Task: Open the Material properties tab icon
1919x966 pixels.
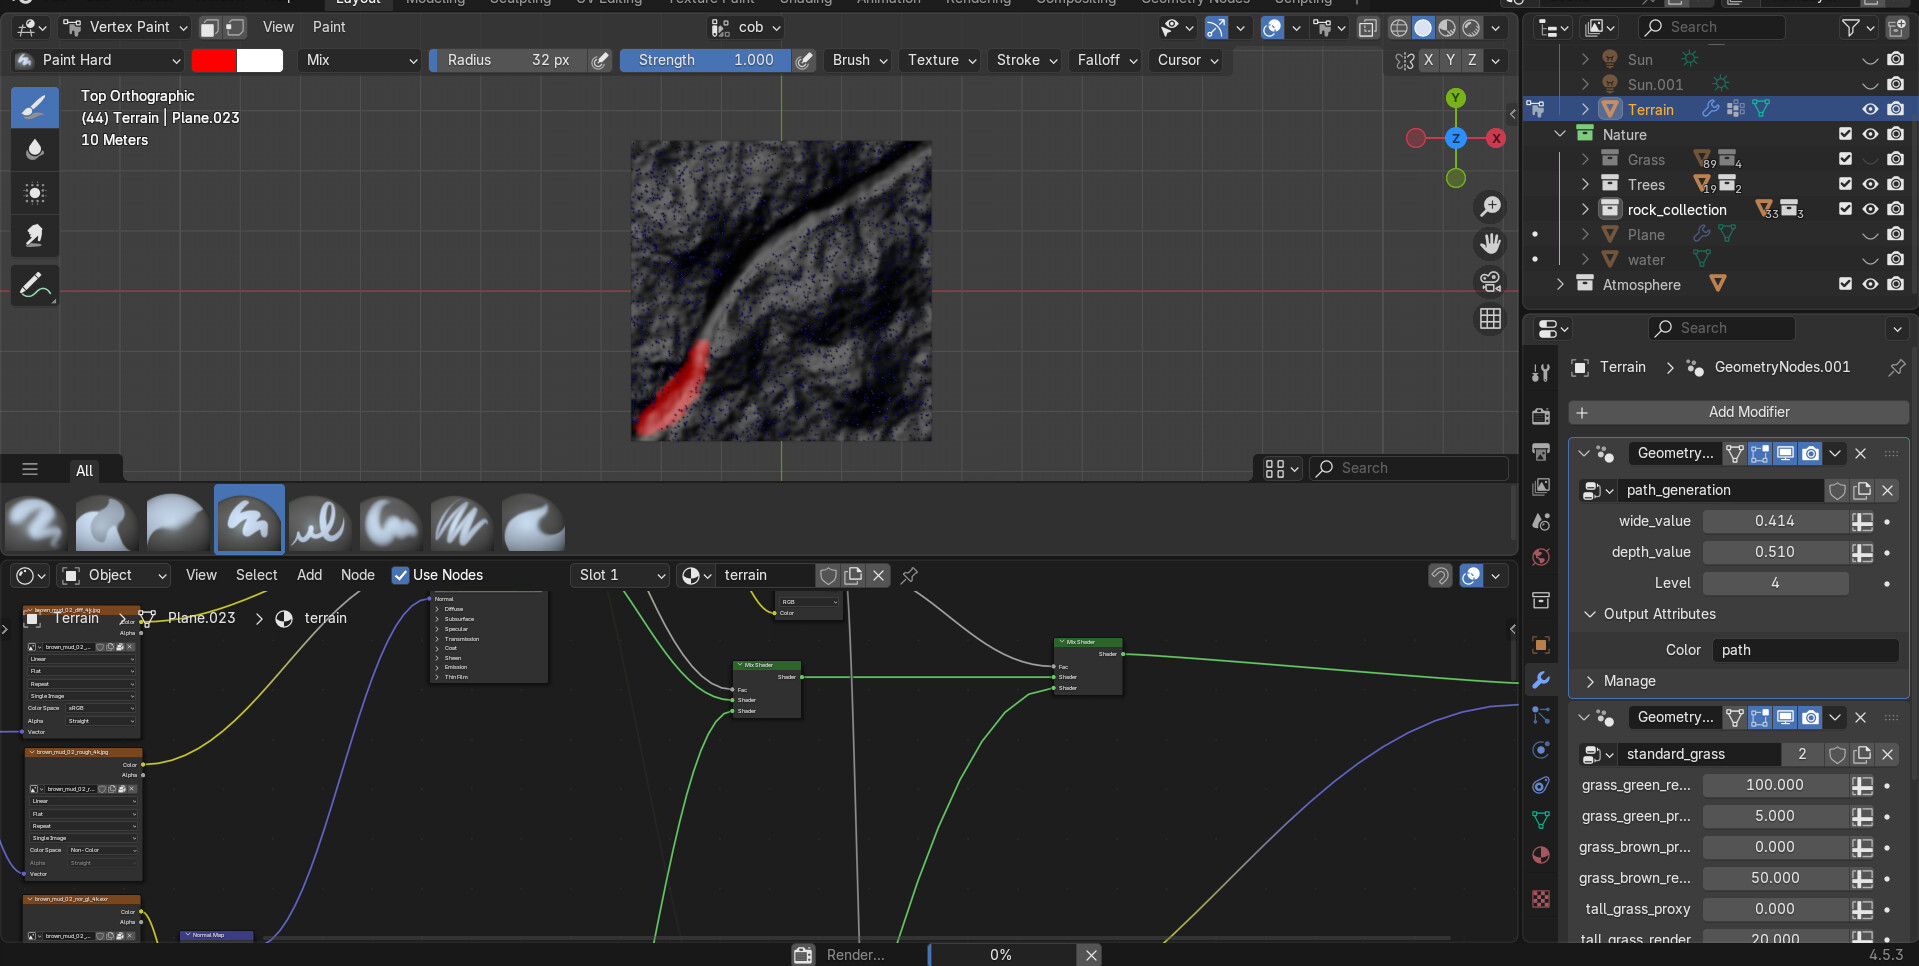Action: (x=1541, y=855)
